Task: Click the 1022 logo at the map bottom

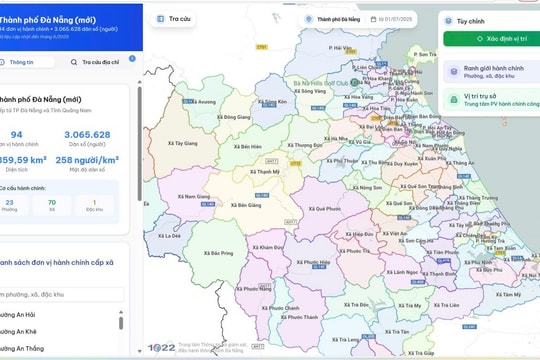Action: pos(162,348)
